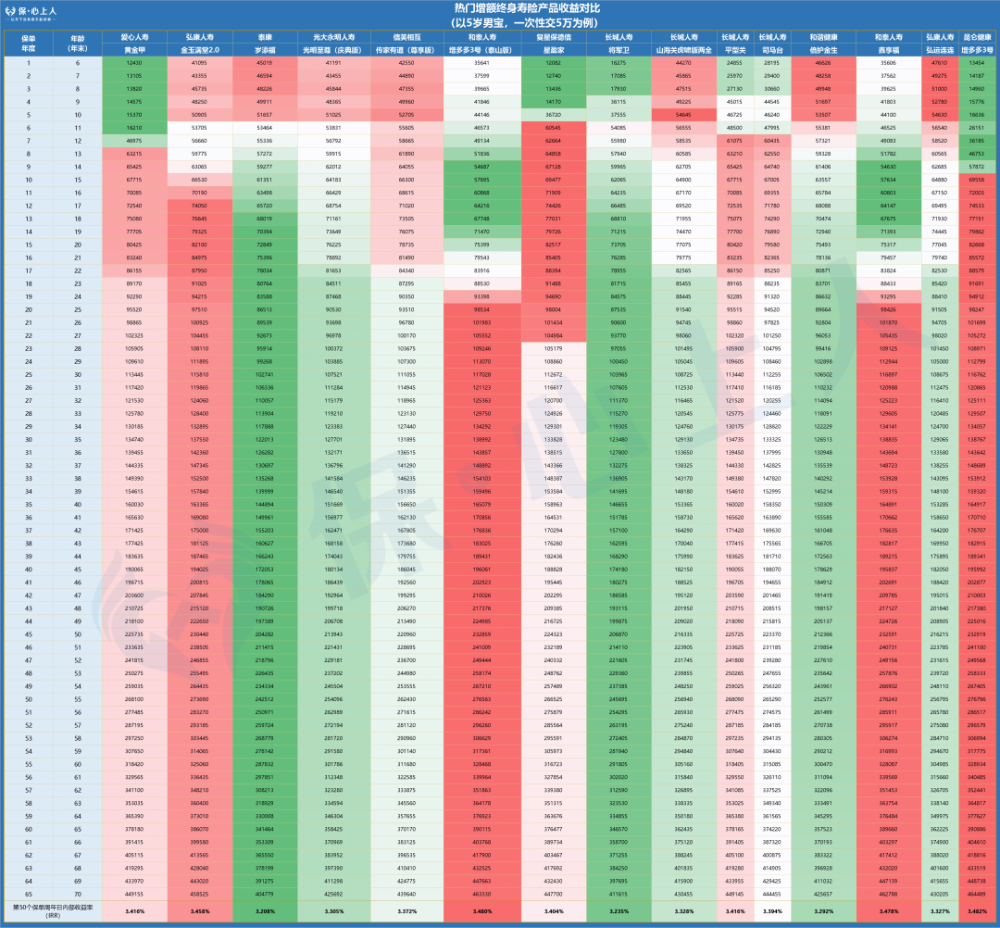Screen dimensions: 1000x928
Task: Click the 保·心上人 logo in the header
Action: coord(32,14)
